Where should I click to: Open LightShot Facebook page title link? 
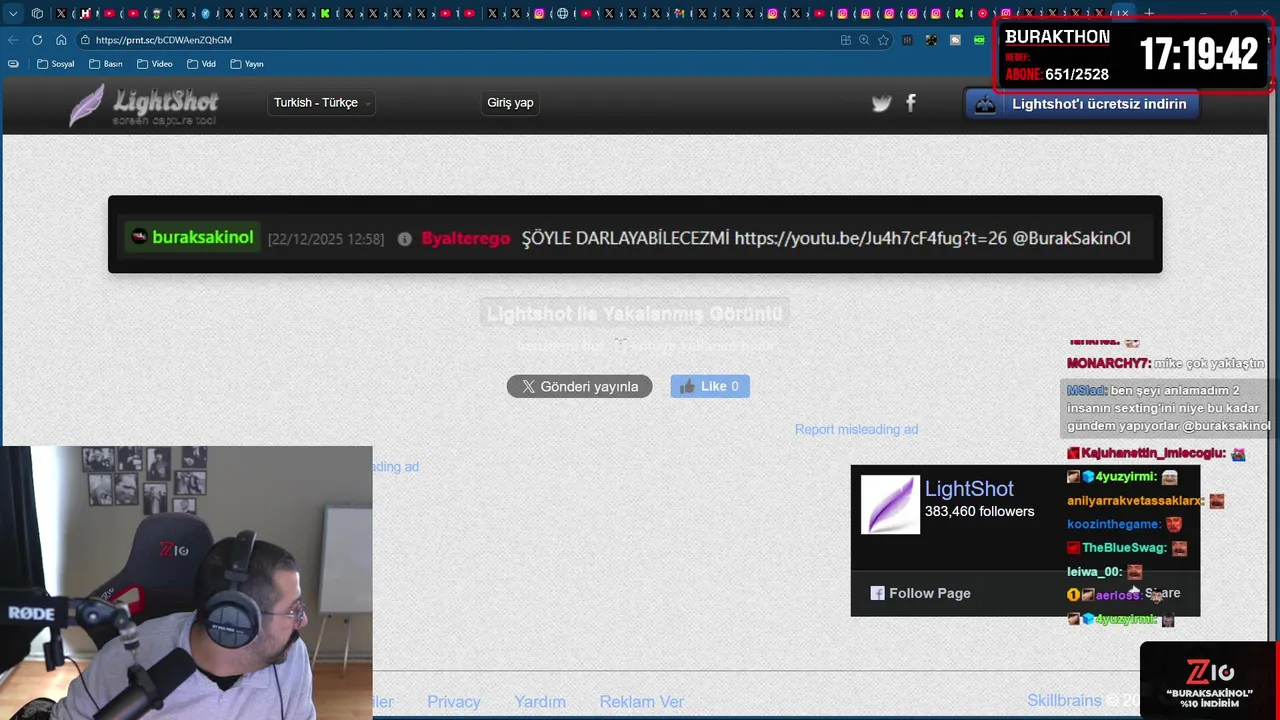coord(969,488)
